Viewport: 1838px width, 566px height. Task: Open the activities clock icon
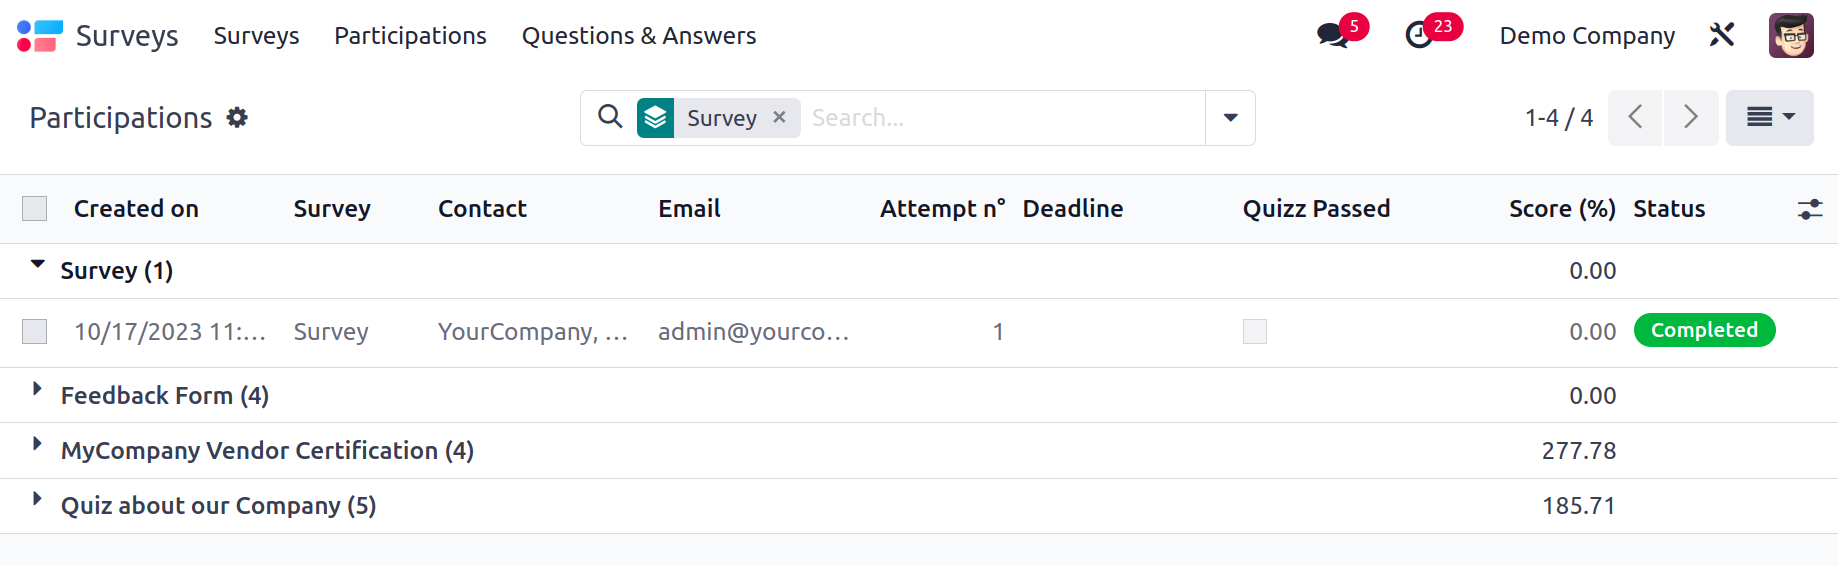point(1419,35)
